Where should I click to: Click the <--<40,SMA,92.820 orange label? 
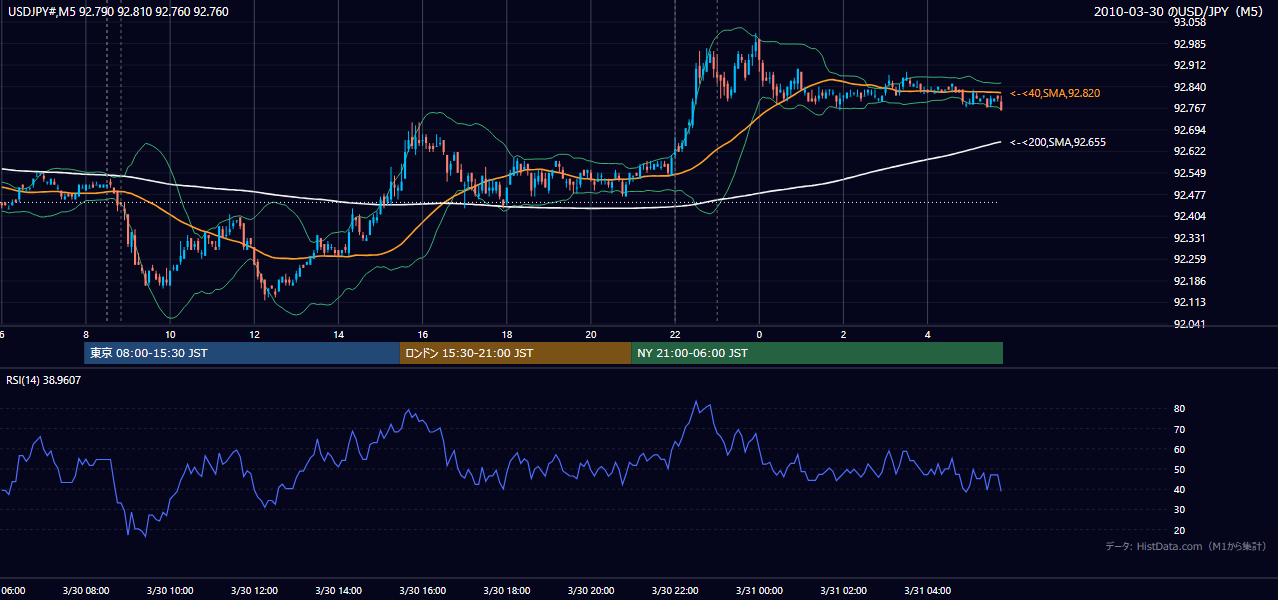pyautogui.click(x=1055, y=93)
